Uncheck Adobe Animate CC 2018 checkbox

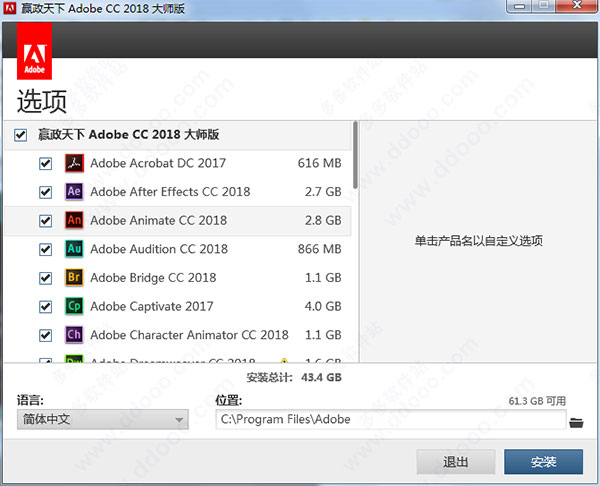coord(46,221)
